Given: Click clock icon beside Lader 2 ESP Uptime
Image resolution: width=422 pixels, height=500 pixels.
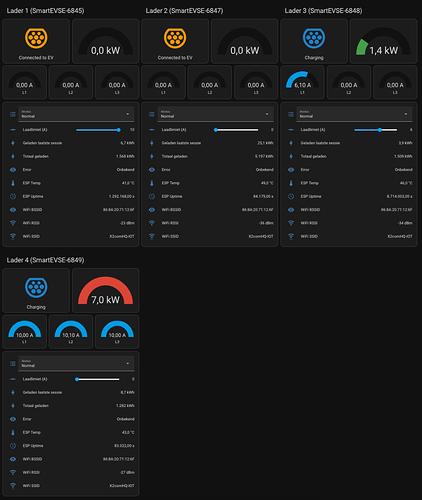Looking at the screenshot, I should (152, 196).
